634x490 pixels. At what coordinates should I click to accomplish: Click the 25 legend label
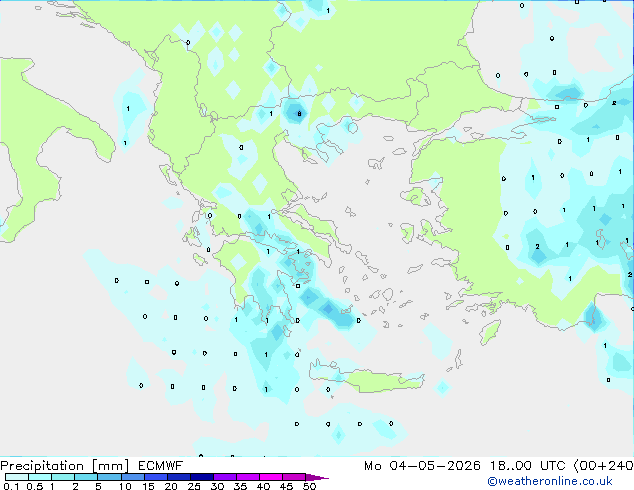tap(194, 486)
